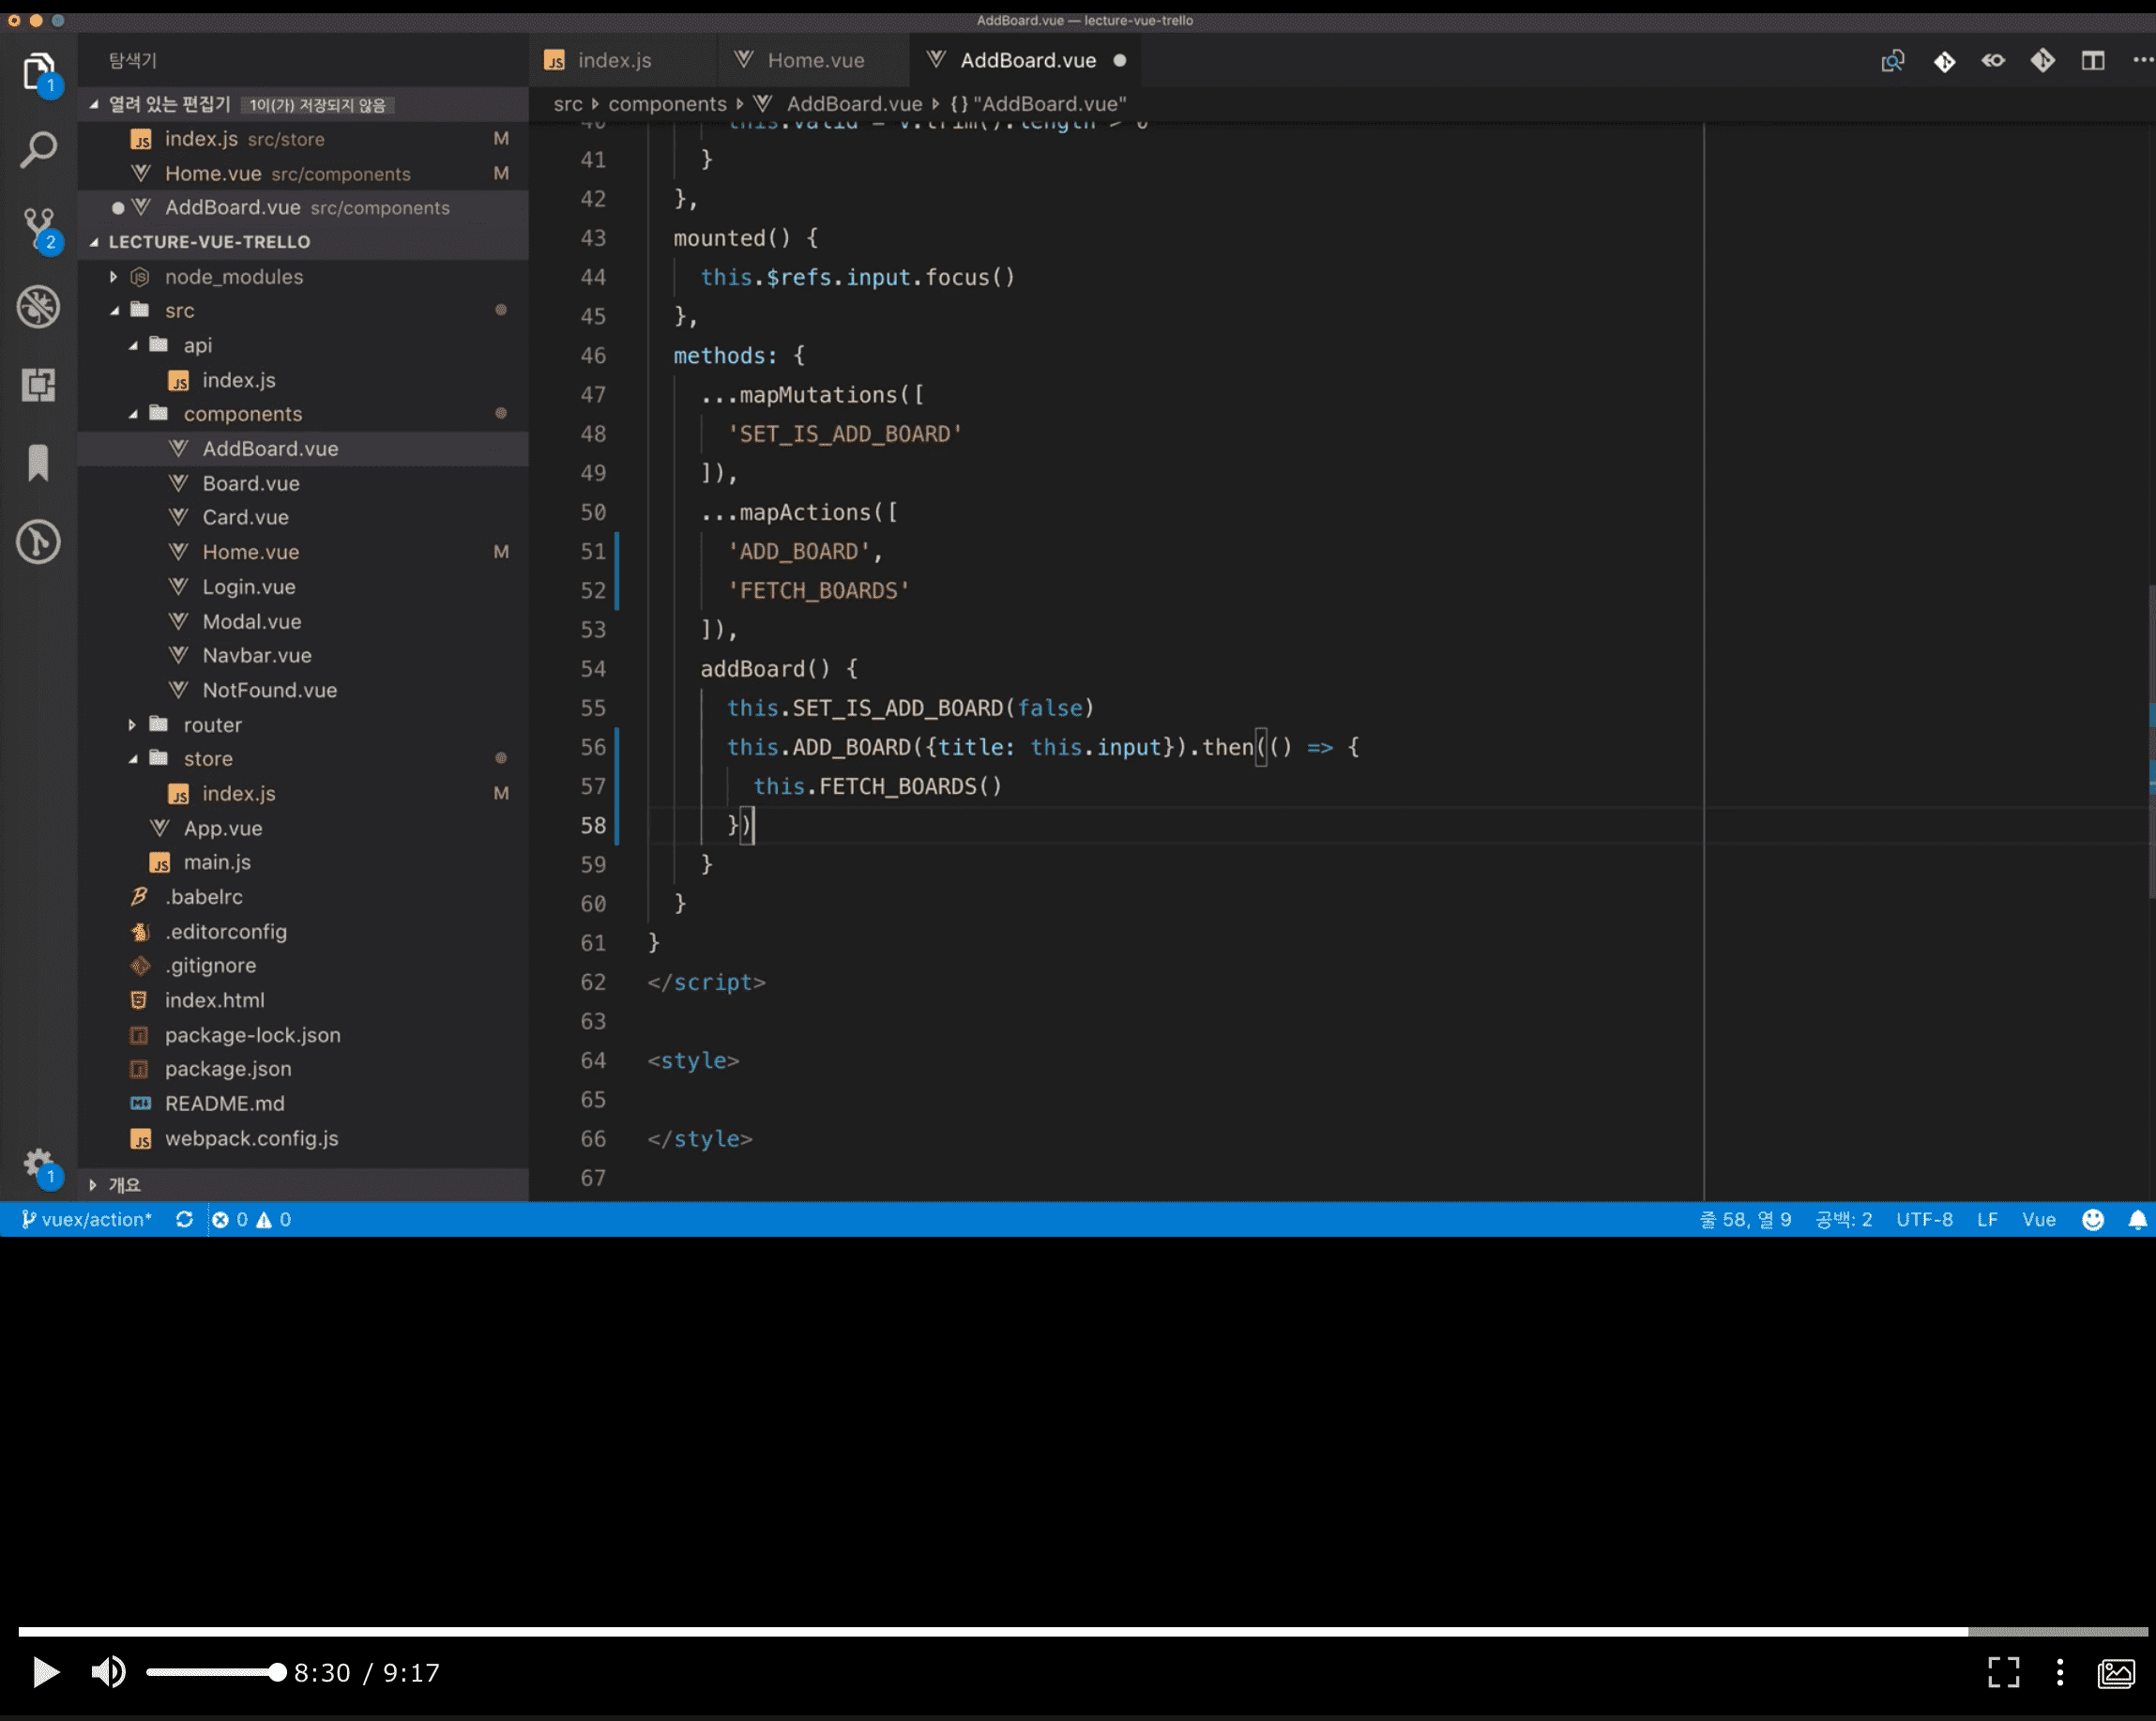This screenshot has width=2156, height=1721.
Task: Close AddBoard.vue tab via unsaved dot
Action: [1119, 61]
